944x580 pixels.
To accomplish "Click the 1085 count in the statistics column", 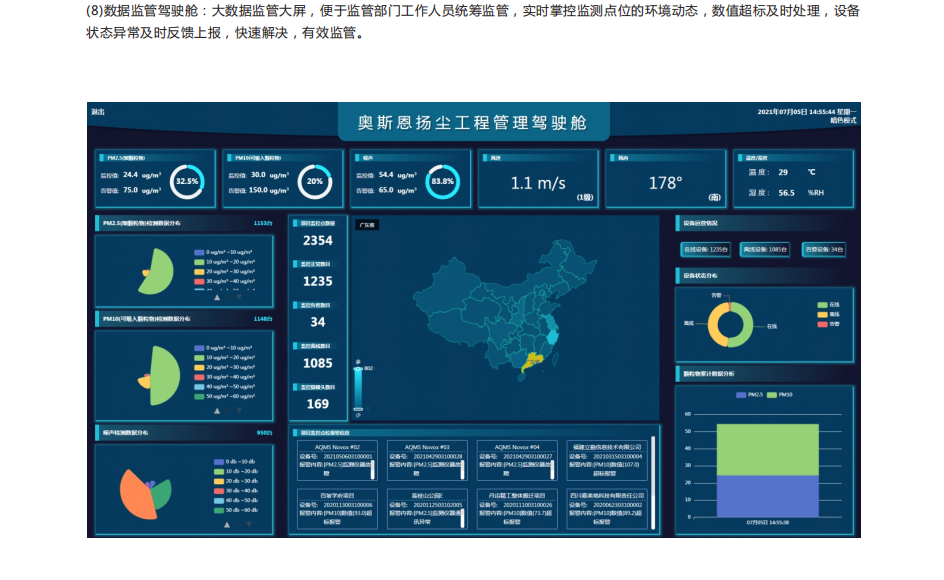I will click(x=318, y=364).
